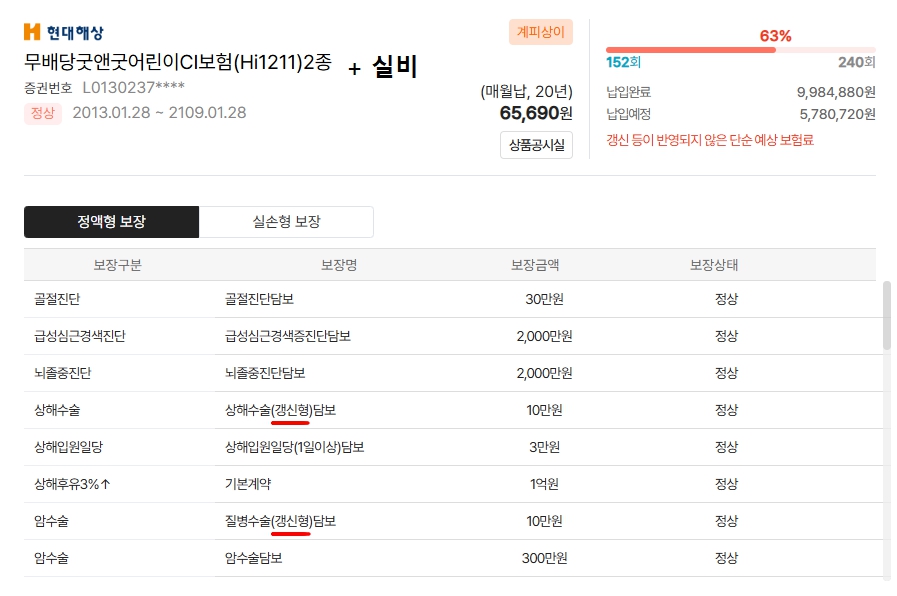Click the 보장금액 column header
The height and width of the screenshot is (596, 897).
pyautogui.click(x=535, y=265)
